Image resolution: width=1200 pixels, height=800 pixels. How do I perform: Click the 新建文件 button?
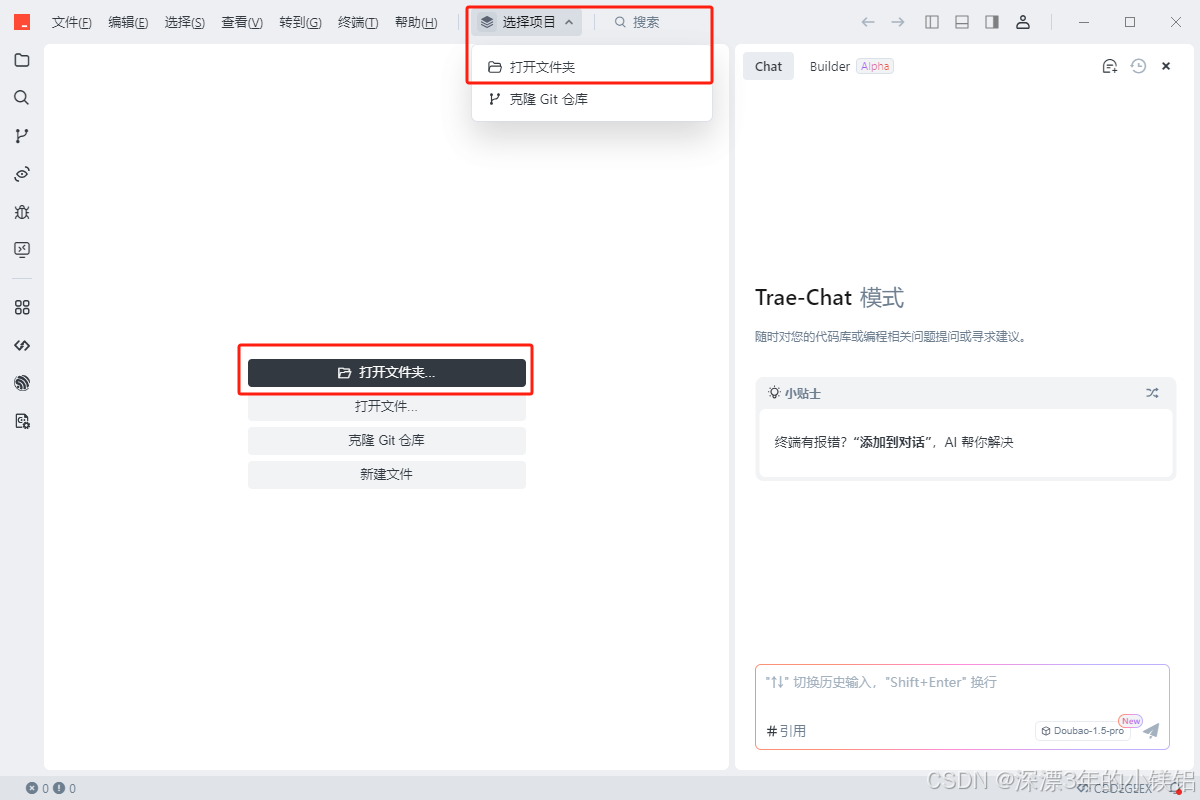(387, 475)
